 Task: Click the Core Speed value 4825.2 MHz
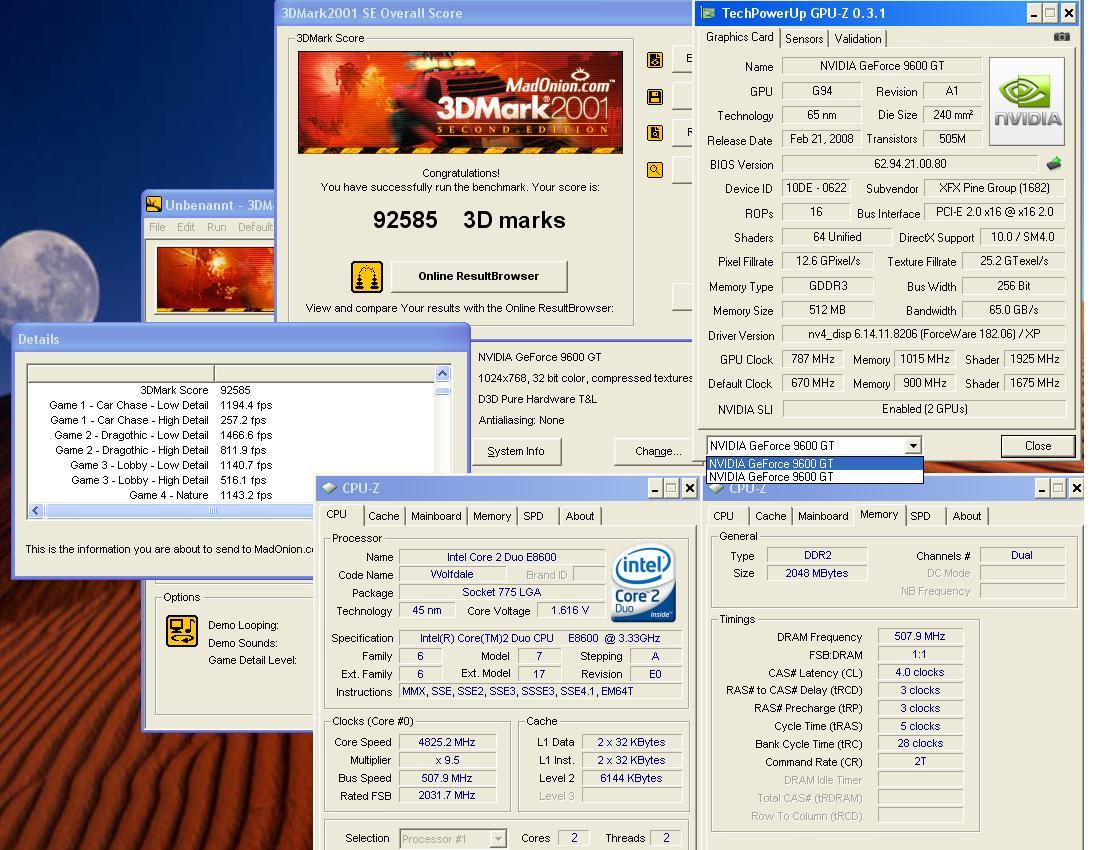point(446,742)
